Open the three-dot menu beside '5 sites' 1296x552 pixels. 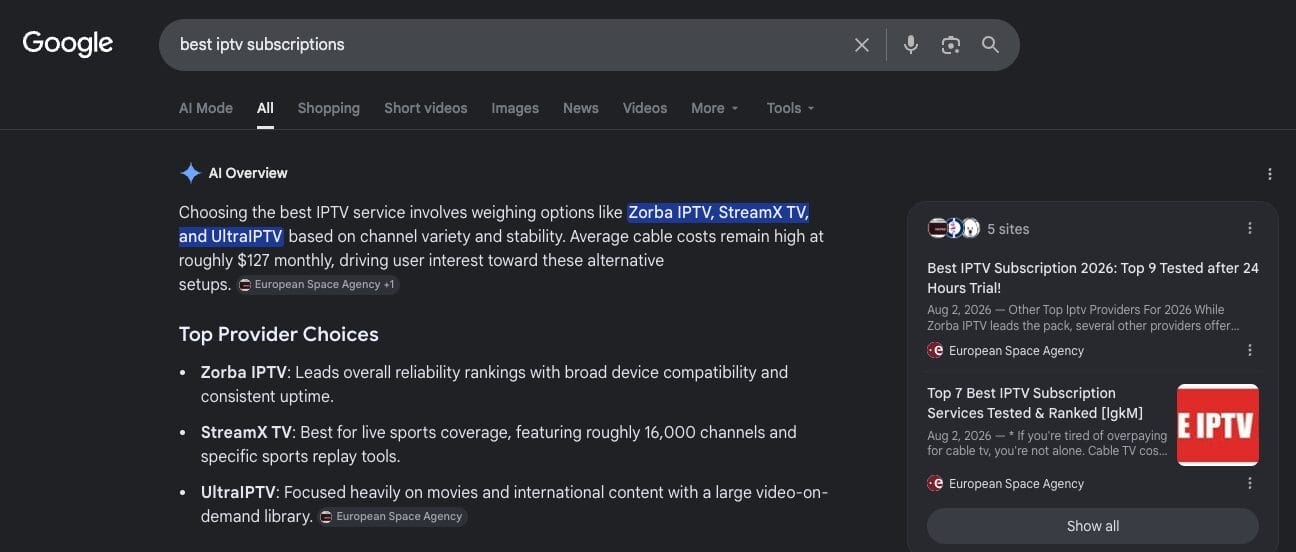1250,228
